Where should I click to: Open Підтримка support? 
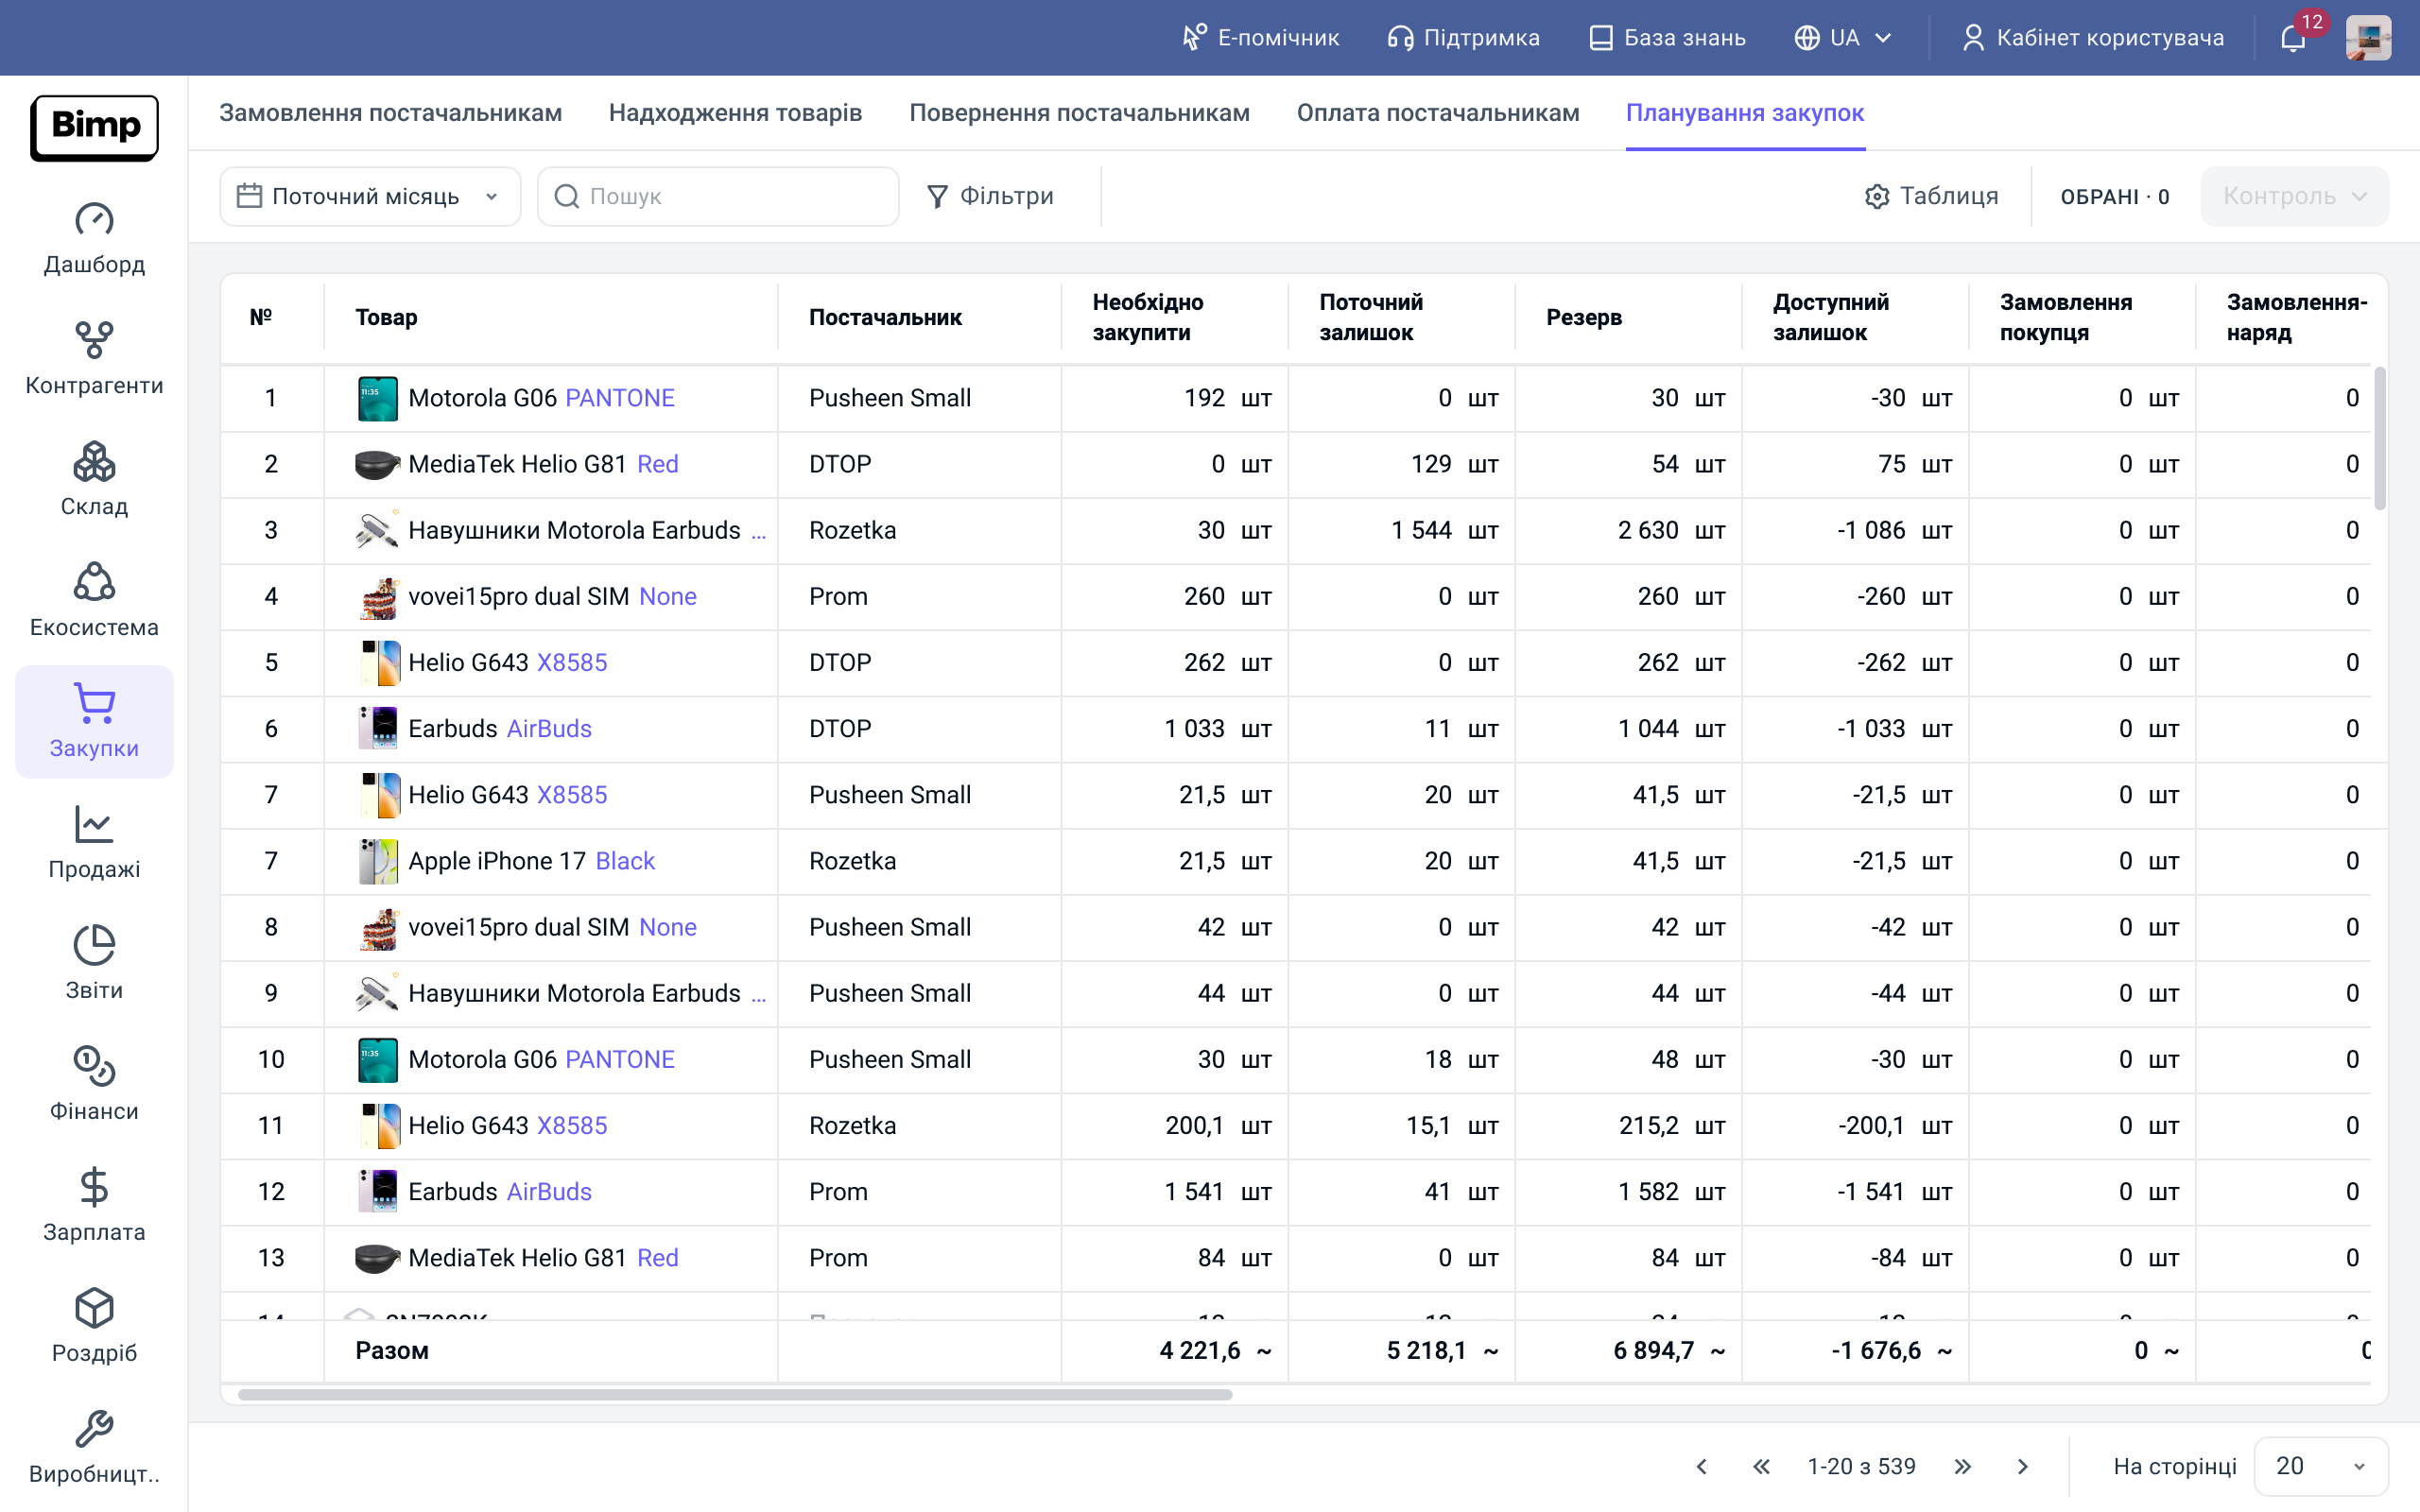coord(1464,38)
